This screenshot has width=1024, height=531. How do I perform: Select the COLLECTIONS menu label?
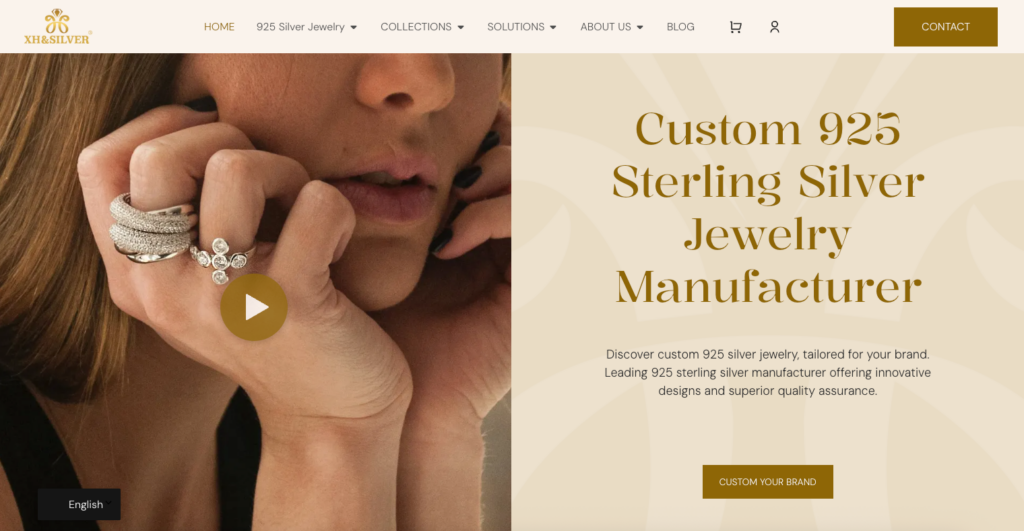pyautogui.click(x=416, y=27)
